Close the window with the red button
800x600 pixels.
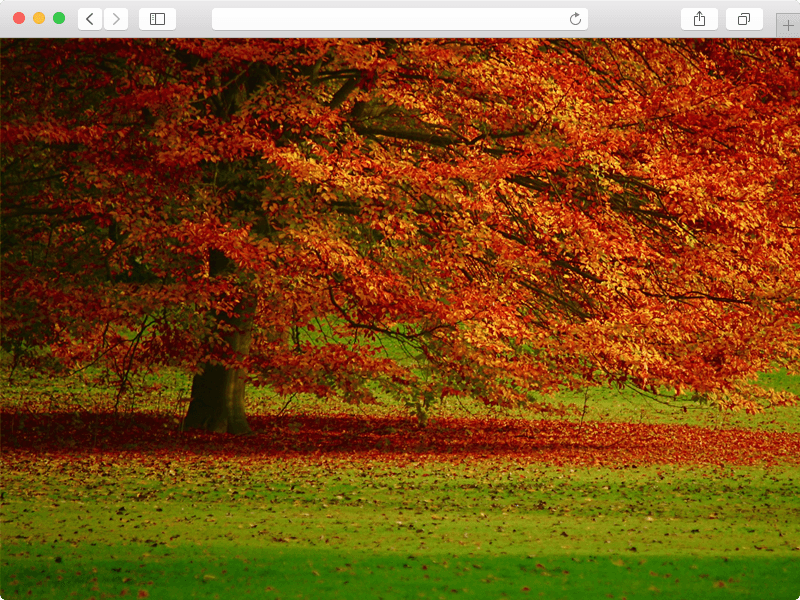[x=19, y=18]
